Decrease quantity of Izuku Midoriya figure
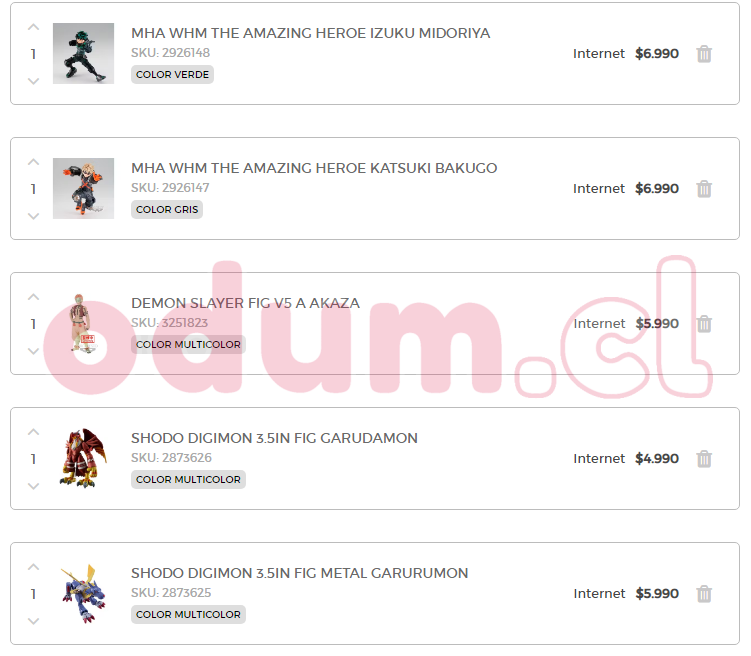This screenshot has width=751, height=656. pyautogui.click(x=33, y=81)
